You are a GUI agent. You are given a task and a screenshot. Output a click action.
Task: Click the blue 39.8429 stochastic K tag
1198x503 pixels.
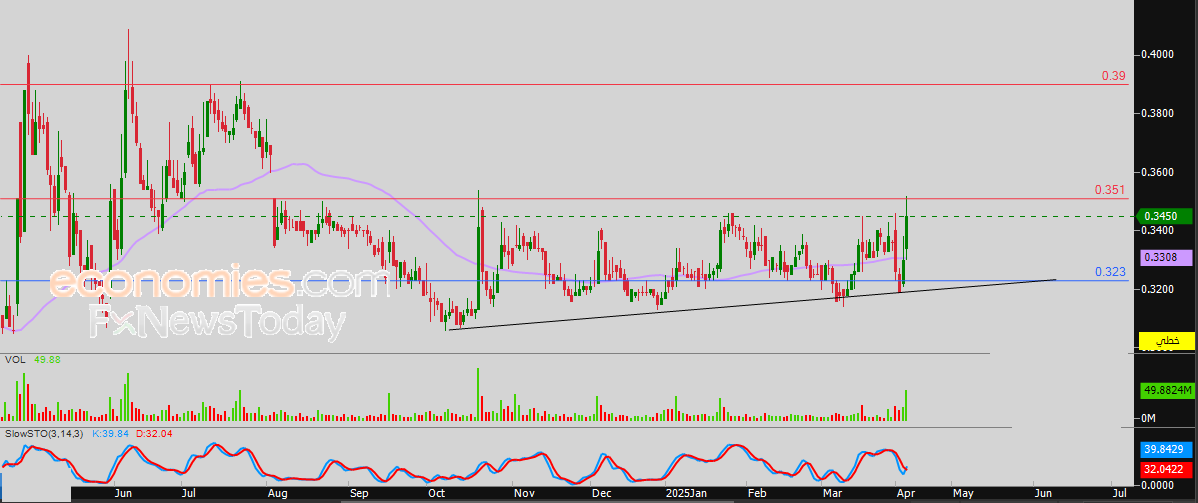[x=1166, y=447]
